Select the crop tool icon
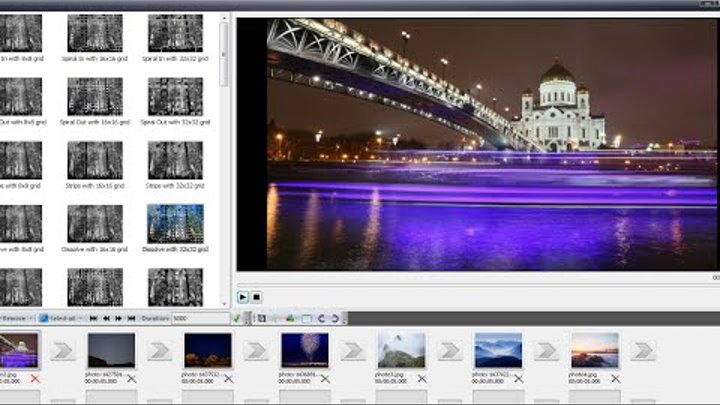 (262, 318)
